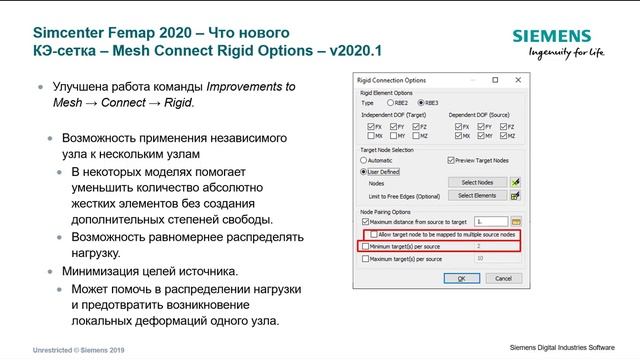Click the Select Elements button
The height and width of the screenshot is (360, 640).
[478, 196]
